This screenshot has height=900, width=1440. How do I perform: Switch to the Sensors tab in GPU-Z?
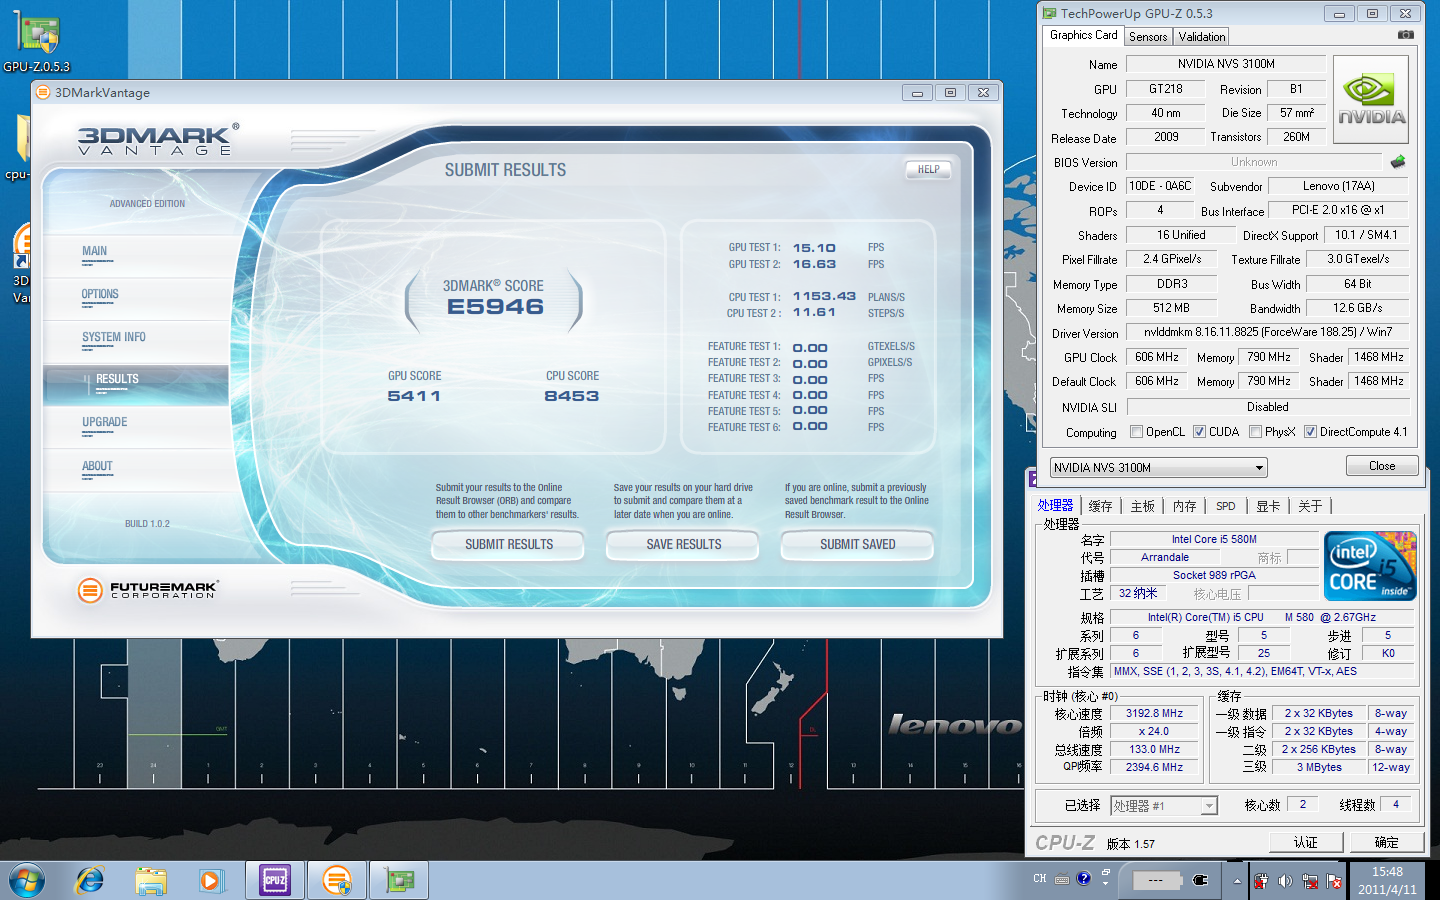click(x=1148, y=37)
